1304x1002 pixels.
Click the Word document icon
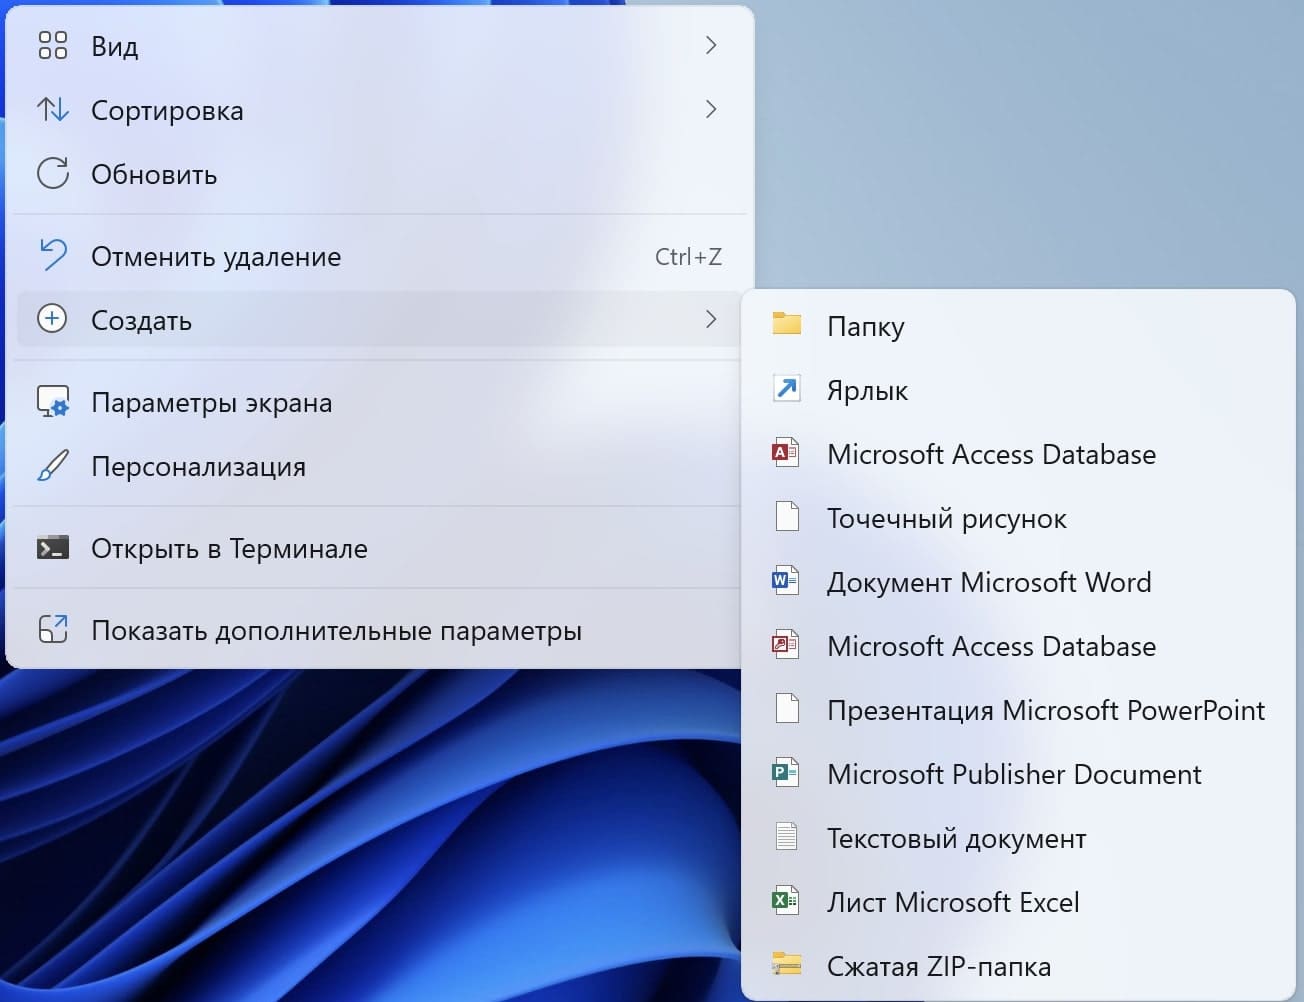786,581
